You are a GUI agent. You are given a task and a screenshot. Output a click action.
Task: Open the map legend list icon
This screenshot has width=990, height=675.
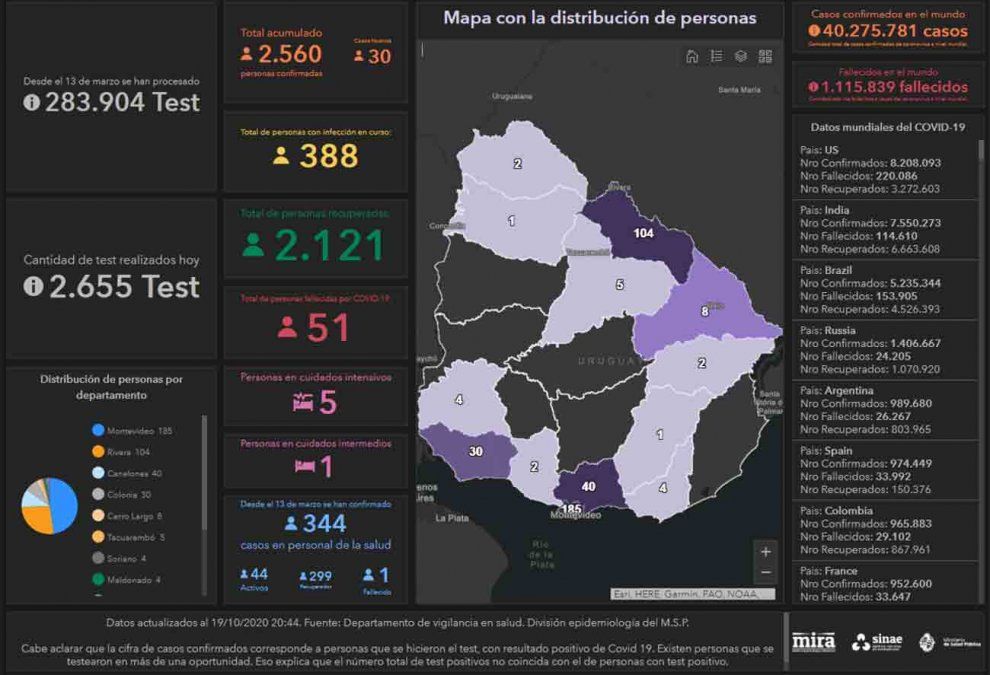[716, 57]
